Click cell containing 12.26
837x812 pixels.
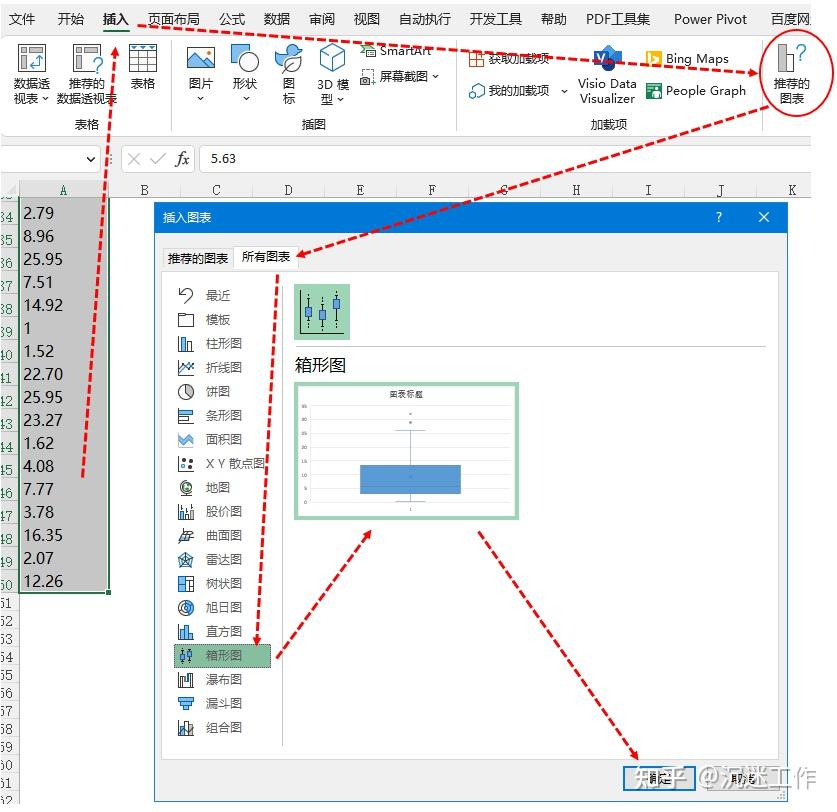[x=64, y=581]
